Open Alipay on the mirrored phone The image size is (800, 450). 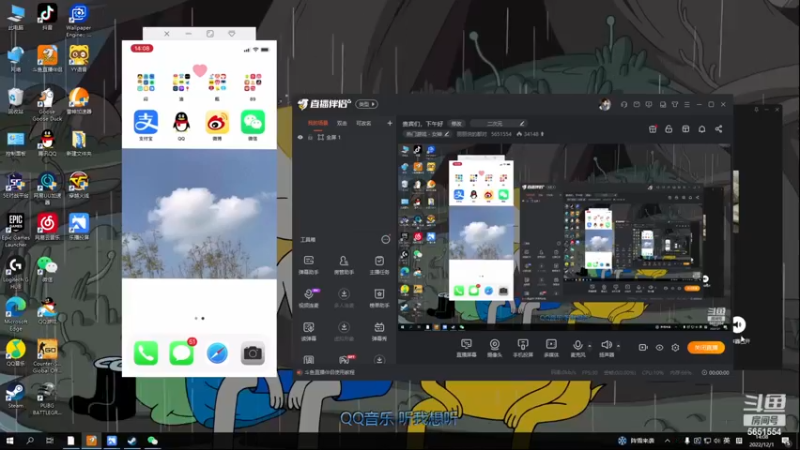click(x=146, y=122)
